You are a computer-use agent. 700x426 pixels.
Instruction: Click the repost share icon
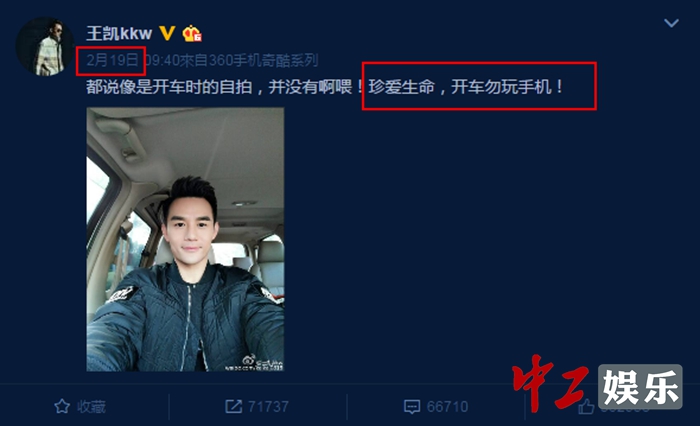pos(233,406)
